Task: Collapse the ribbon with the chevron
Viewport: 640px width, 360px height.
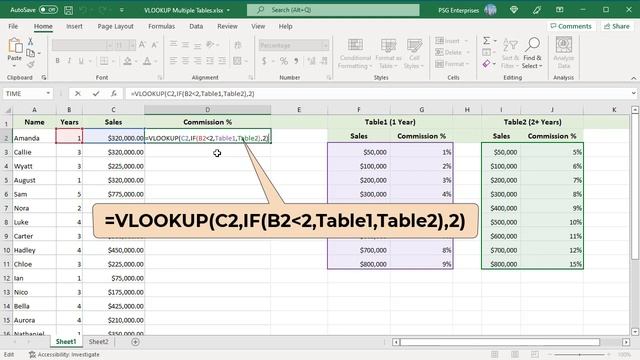Action: [633, 78]
